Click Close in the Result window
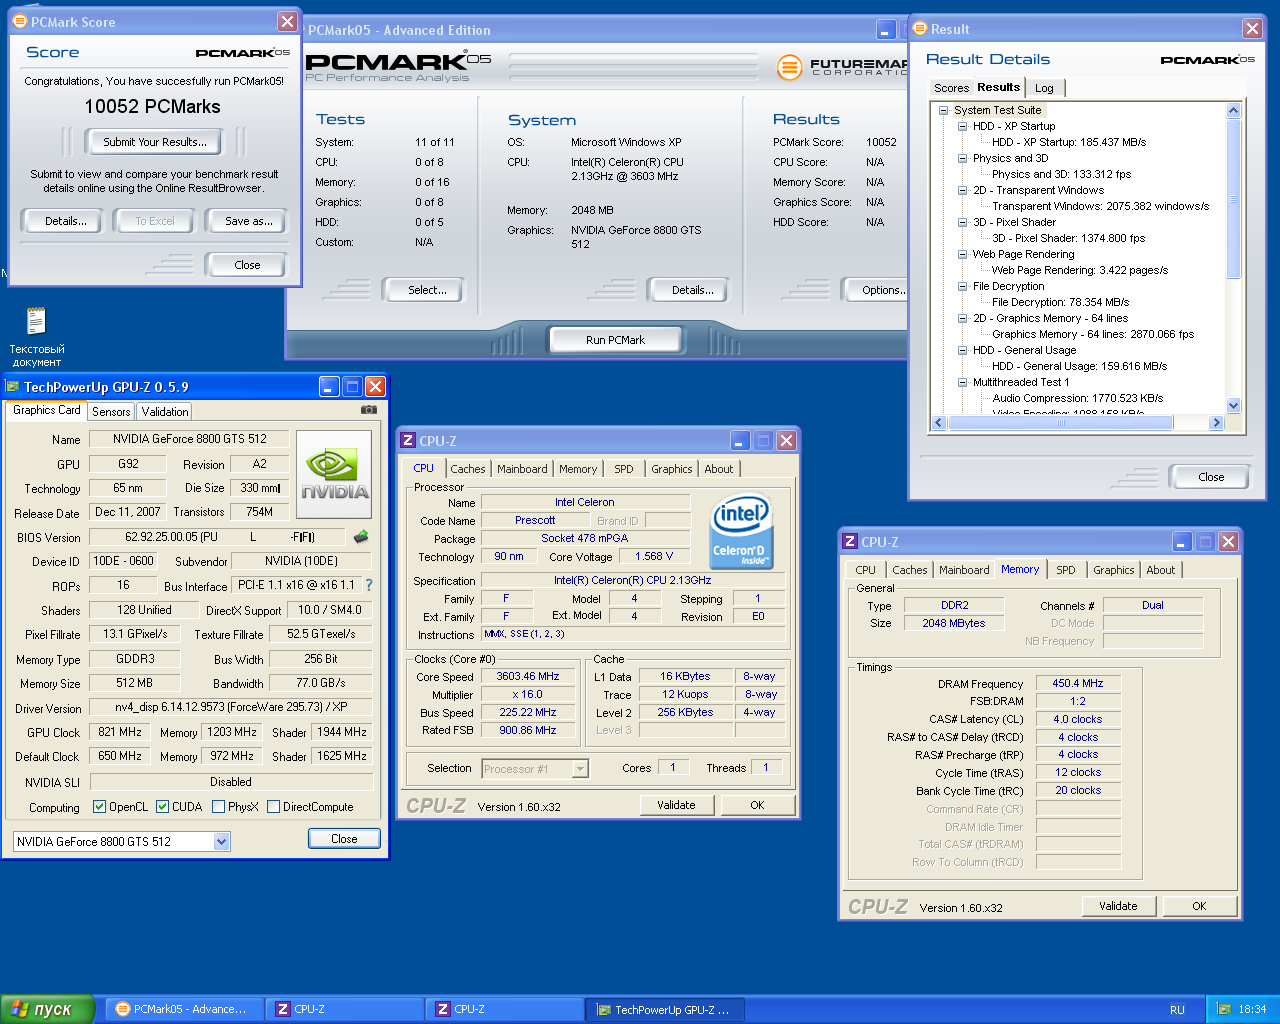 (x=1210, y=477)
